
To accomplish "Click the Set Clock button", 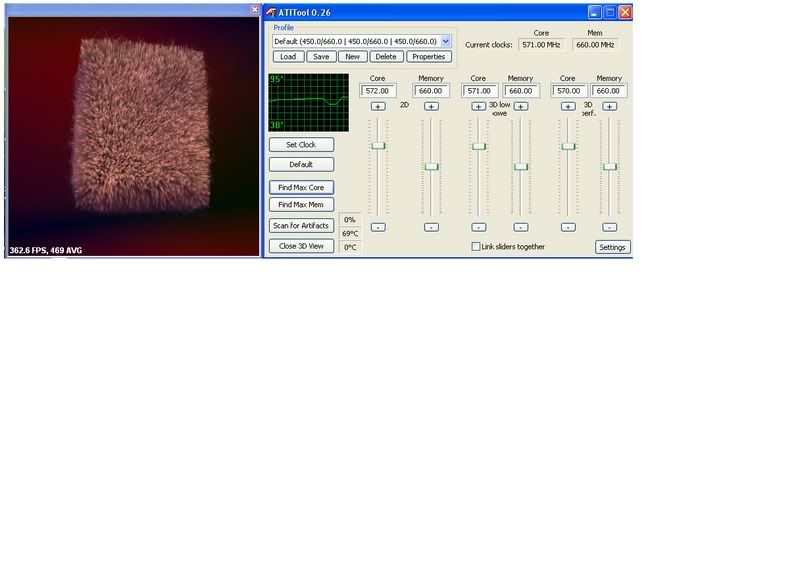I will pyautogui.click(x=301, y=144).
